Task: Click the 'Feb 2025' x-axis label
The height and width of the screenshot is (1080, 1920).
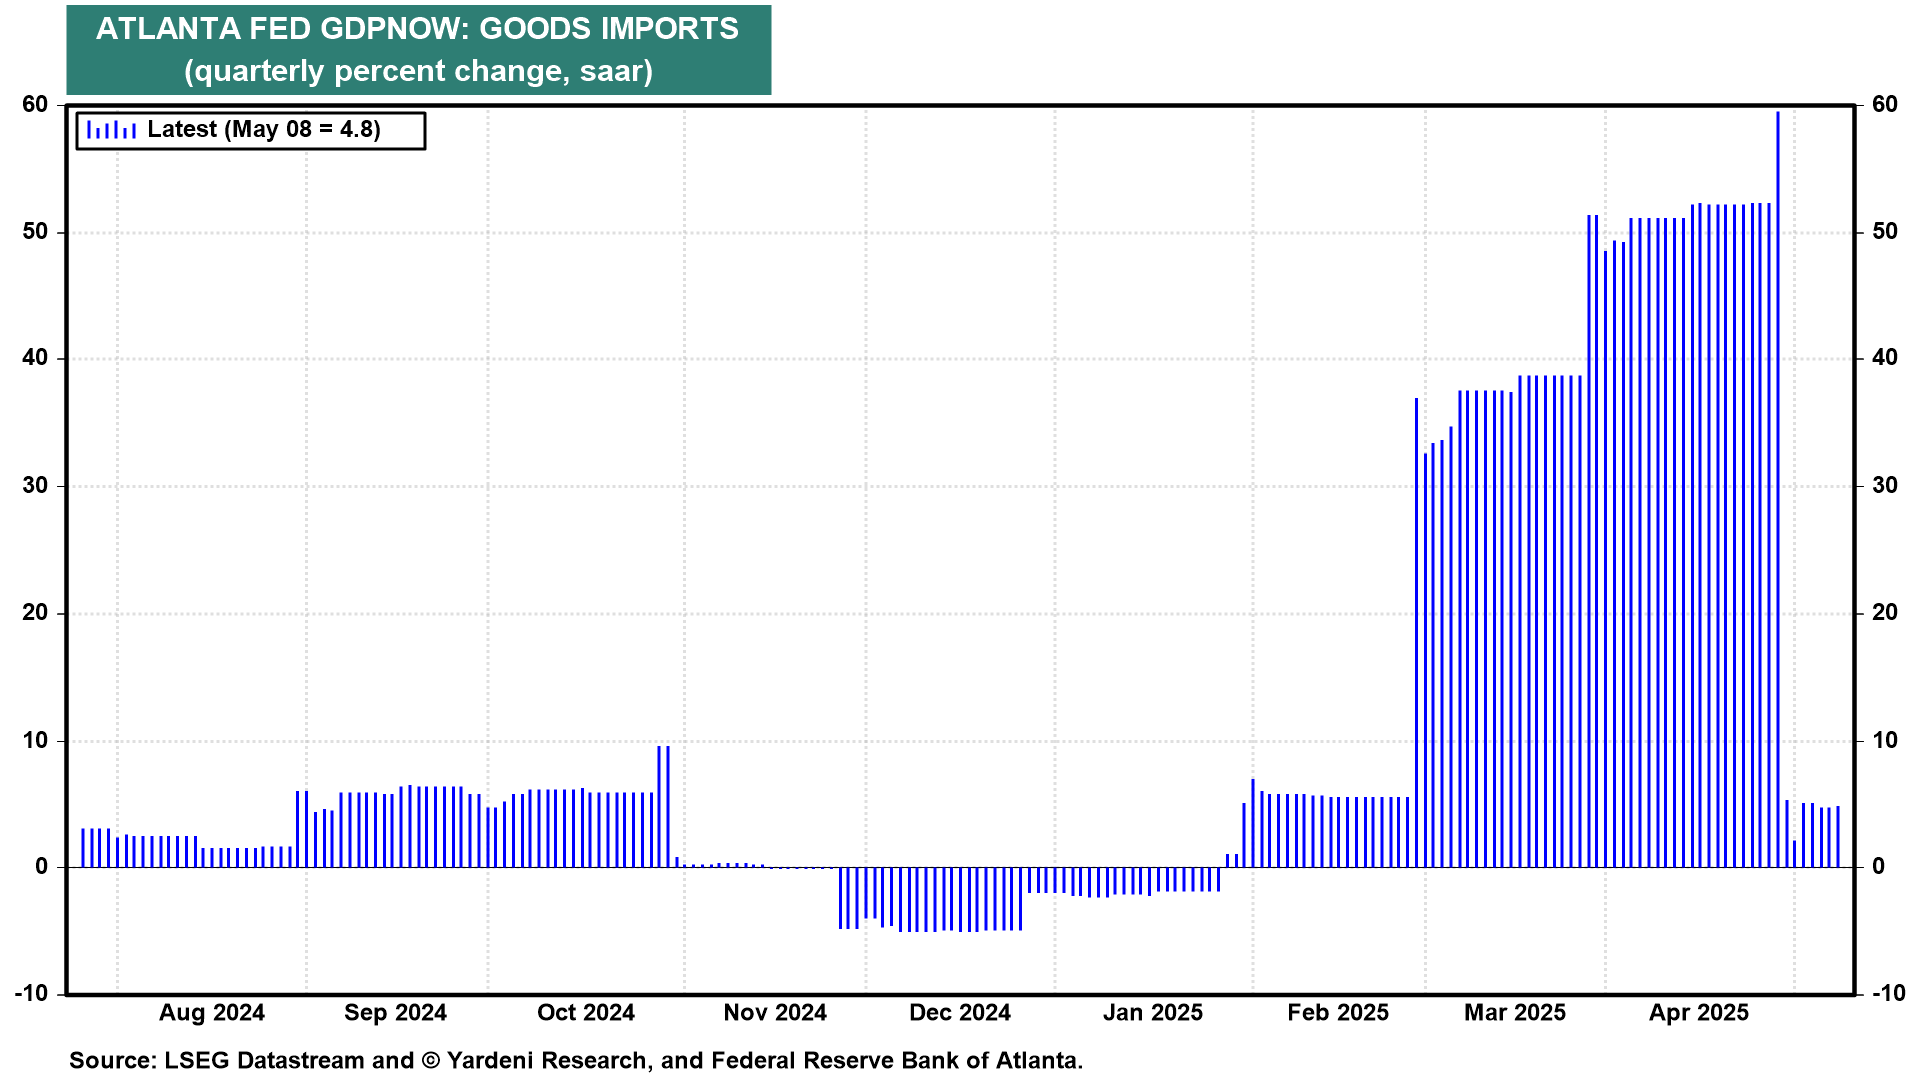Action: 1338,1013
